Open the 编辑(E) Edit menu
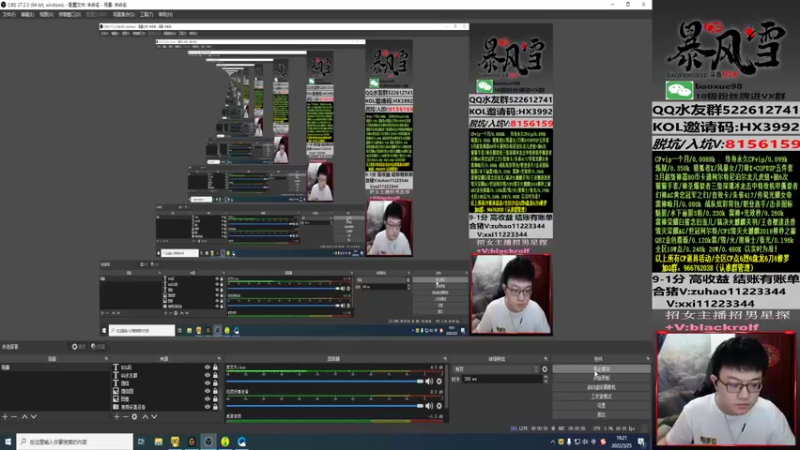This screenshot has width=800, height=450. coord(28,14)
